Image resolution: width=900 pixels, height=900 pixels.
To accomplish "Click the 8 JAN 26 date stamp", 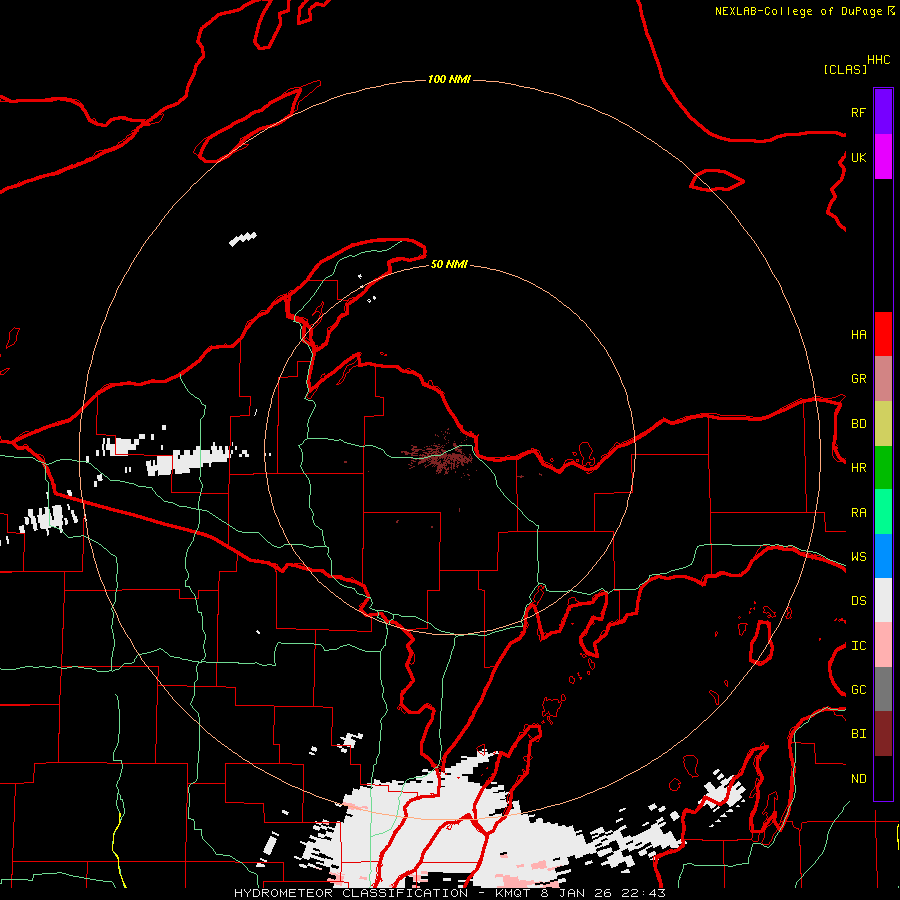I will (x=579, y=893).
